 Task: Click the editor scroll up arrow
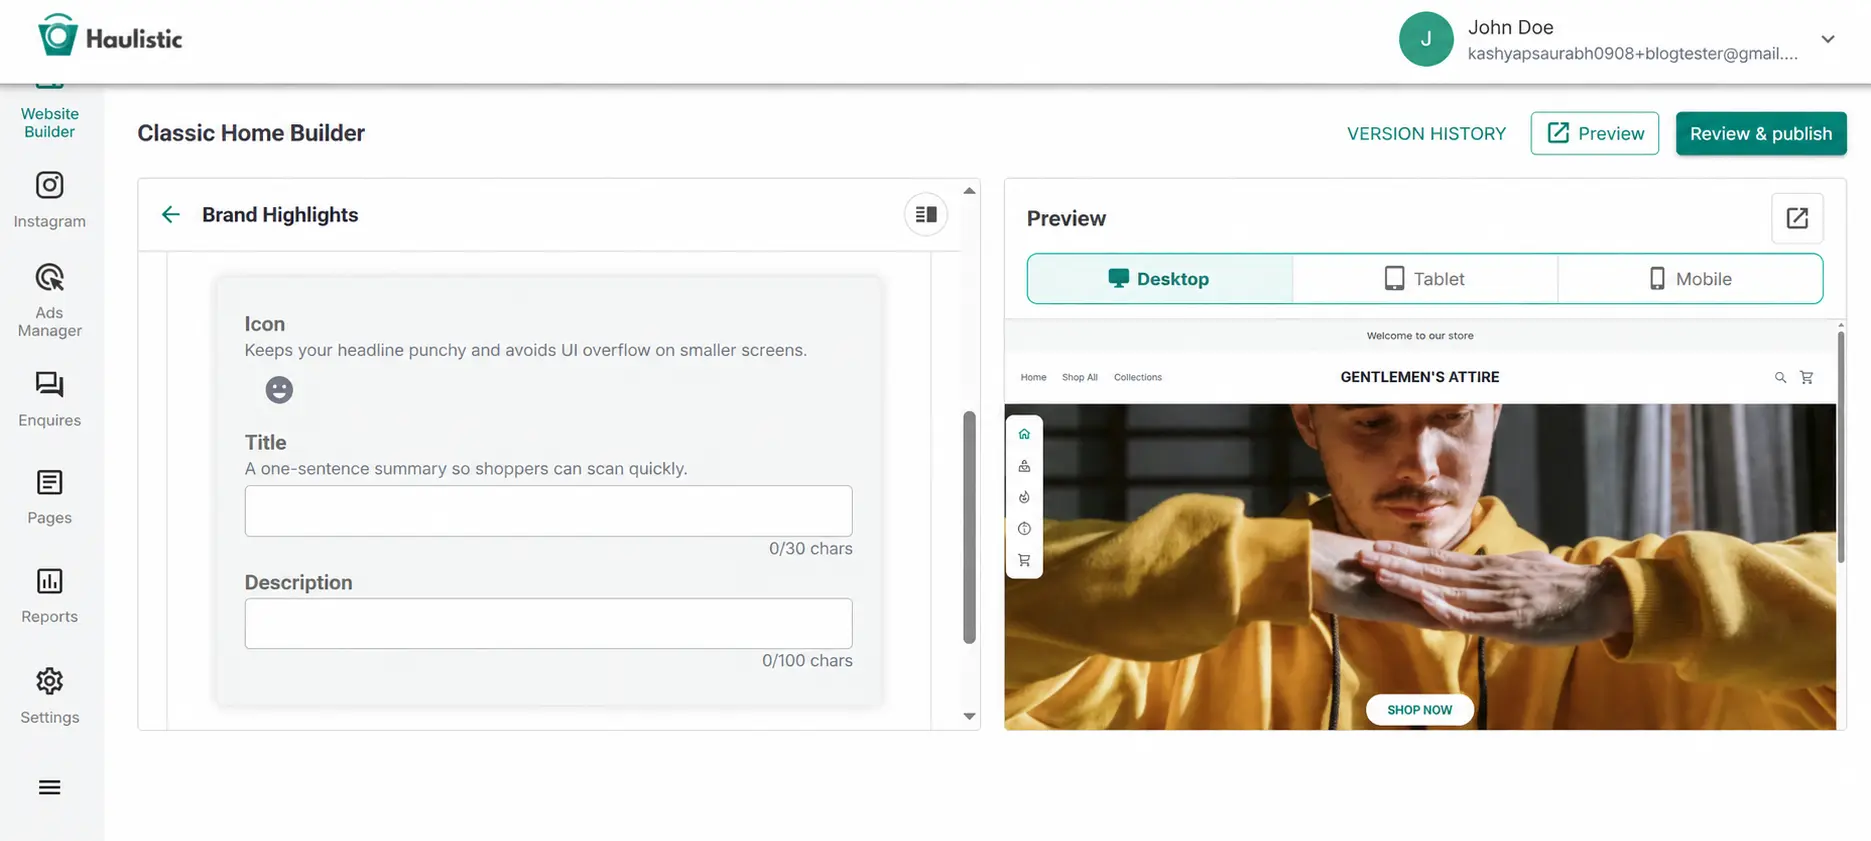[969, 190]
